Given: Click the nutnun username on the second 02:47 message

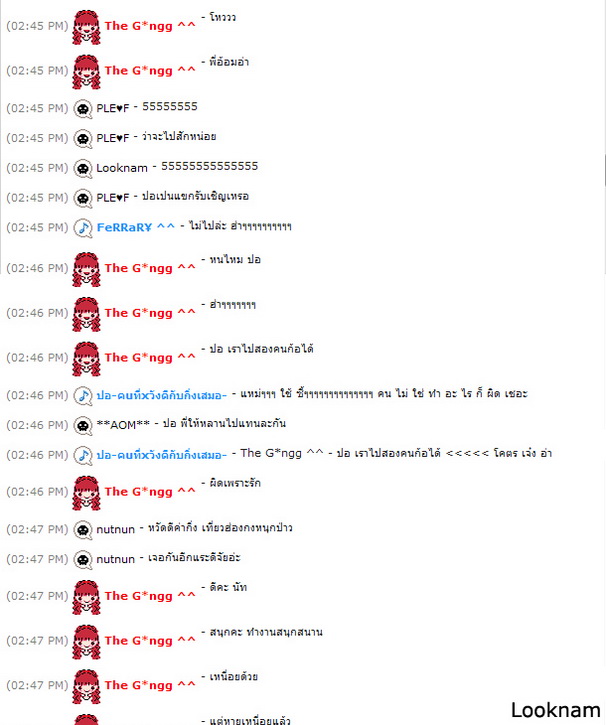Looking at the screenshot, I should pyautogui.click(x=116, y=559).
